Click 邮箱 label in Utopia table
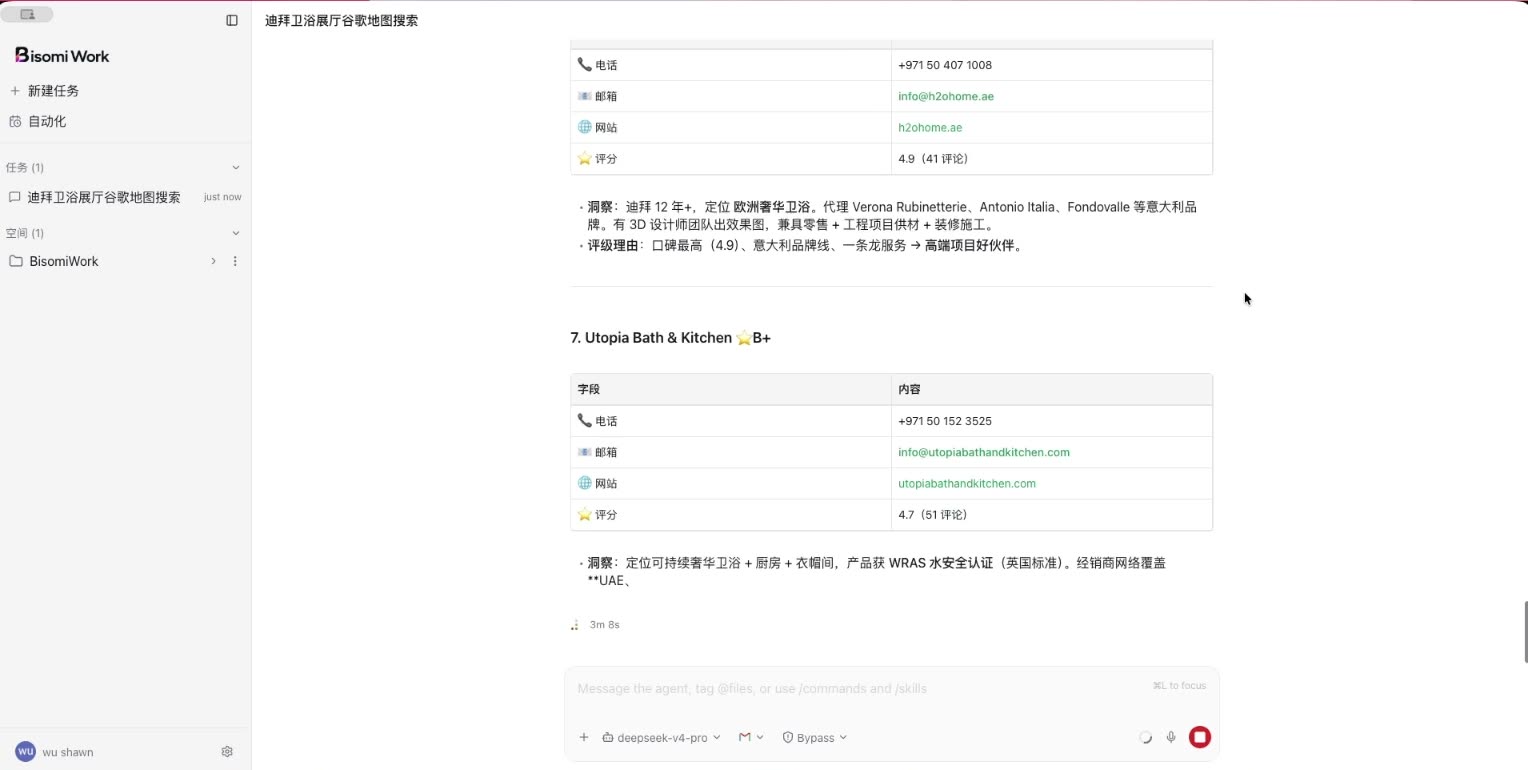This screenshot has width=1528, height=770. (606, 452)
